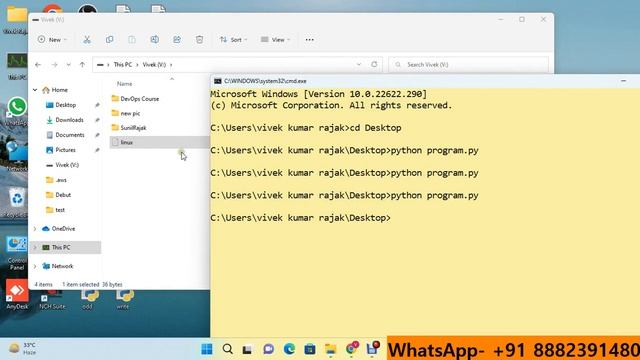Select the test folder in navigation pane
This screenshot has width=640, height=360.
coord(60,210)
